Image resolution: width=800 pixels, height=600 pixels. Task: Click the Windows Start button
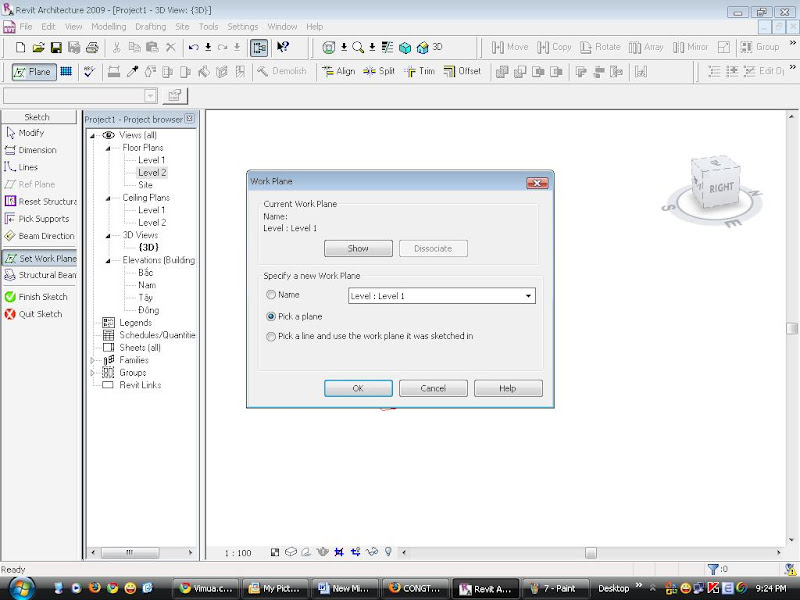tap(21, 588)
